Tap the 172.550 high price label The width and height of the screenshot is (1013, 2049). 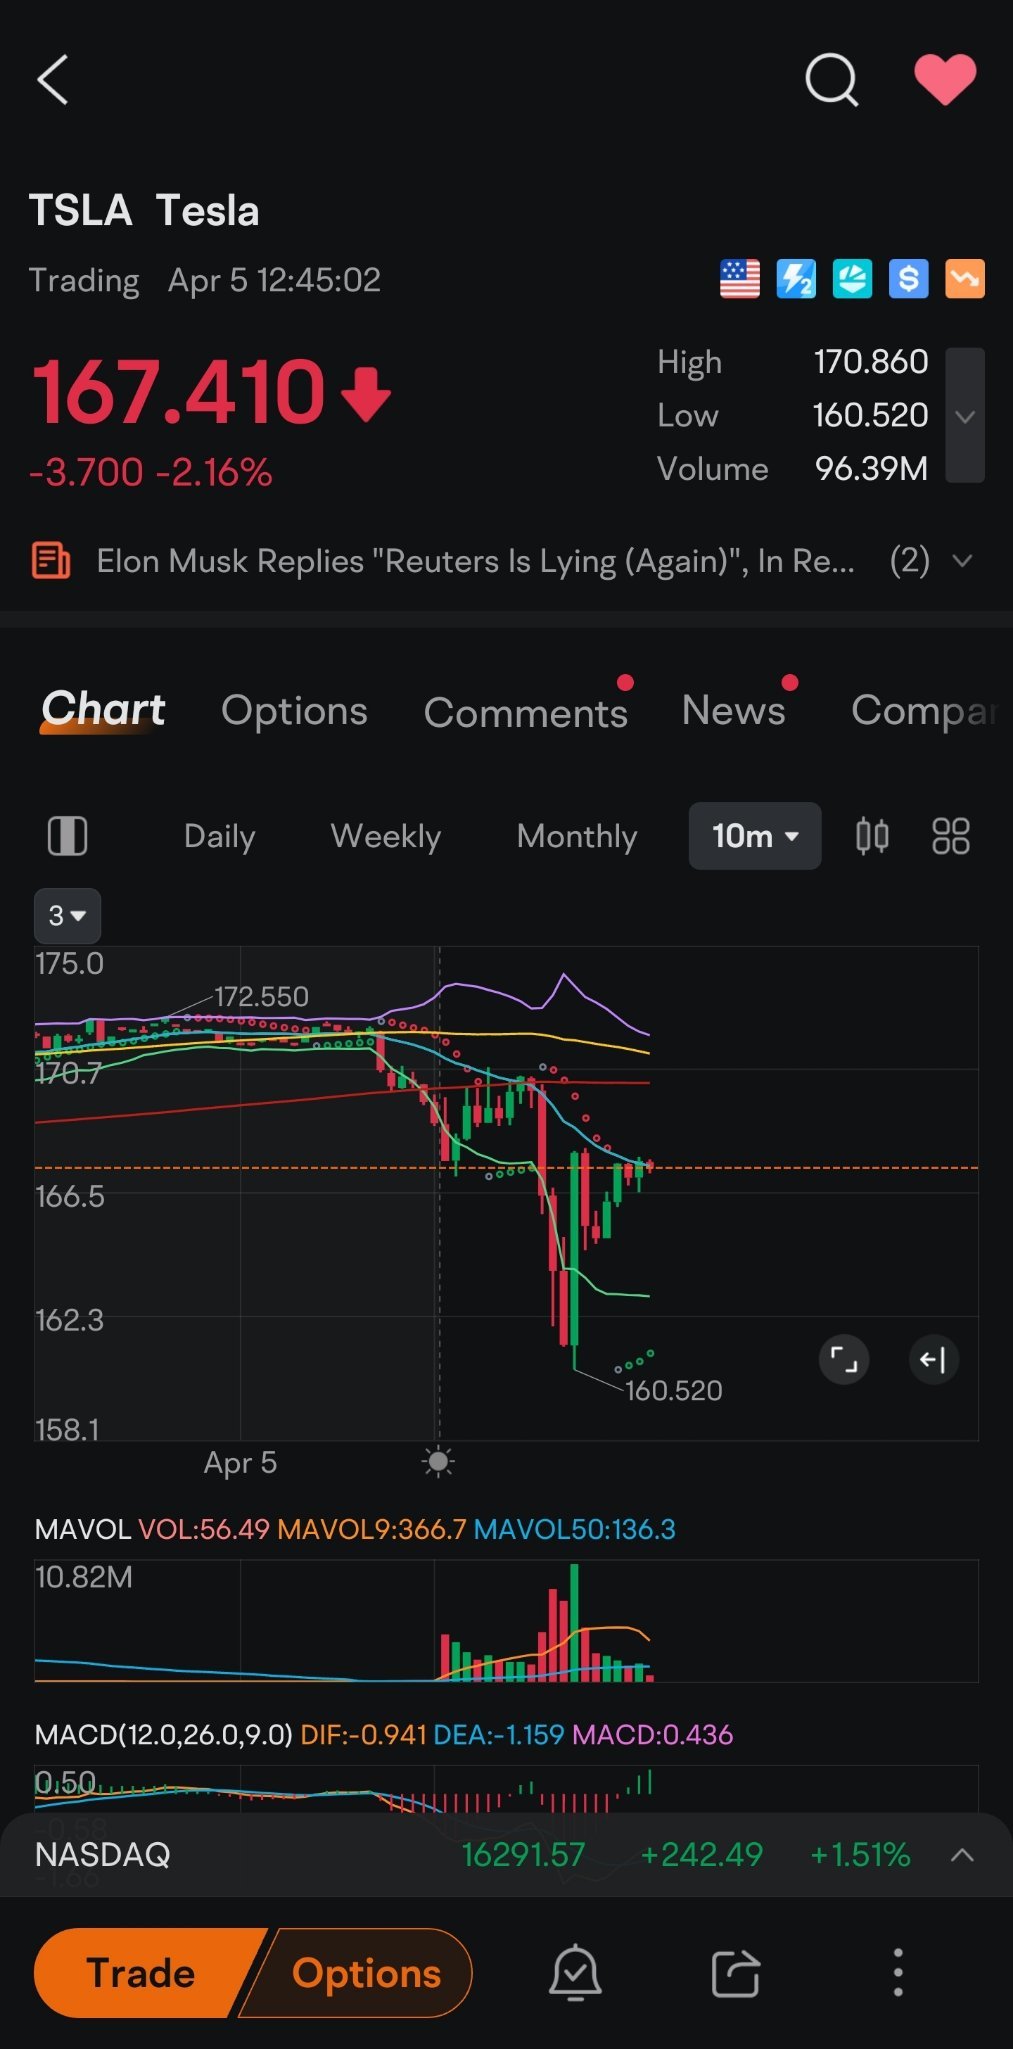pyautogui.click(x=262, y=996)
